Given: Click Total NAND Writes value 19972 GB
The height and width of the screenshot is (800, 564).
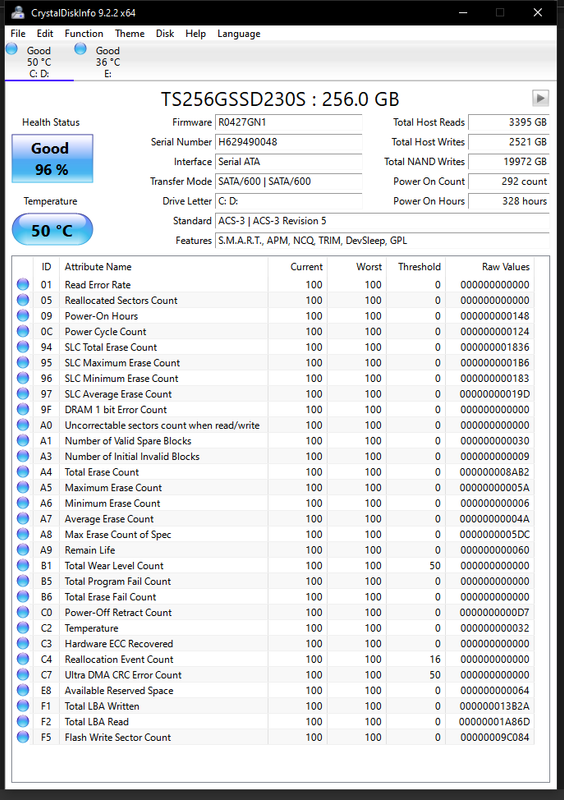Looking at the screenshot, I should [509, 162].
